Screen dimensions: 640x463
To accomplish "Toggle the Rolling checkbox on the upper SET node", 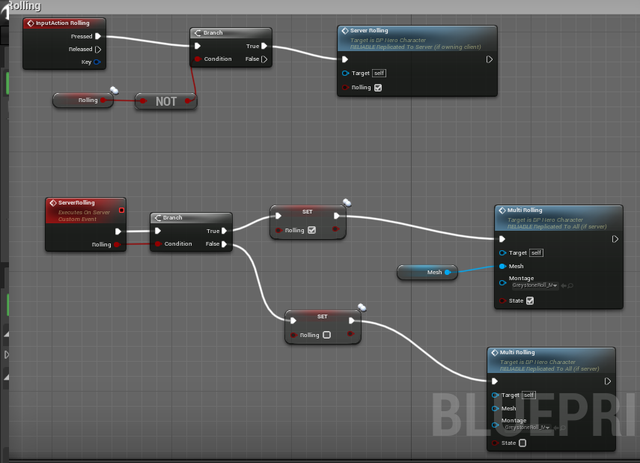I will tap(312, 230).
